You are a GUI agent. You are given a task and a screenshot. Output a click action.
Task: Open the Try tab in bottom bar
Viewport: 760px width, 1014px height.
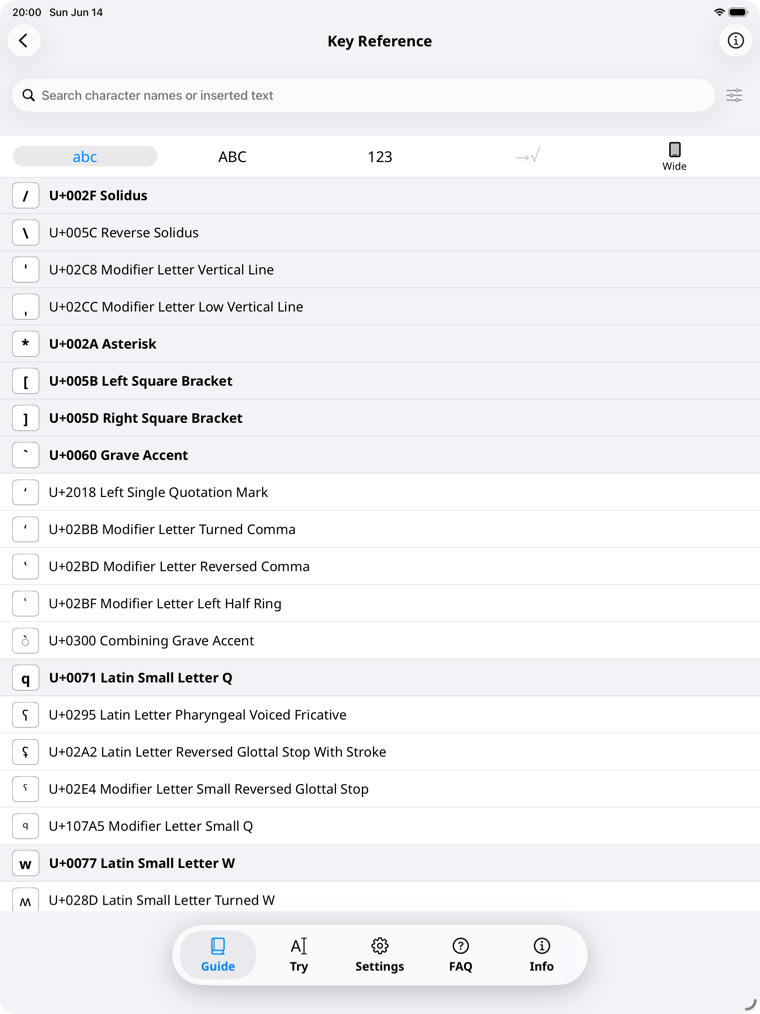pos(299,955)
